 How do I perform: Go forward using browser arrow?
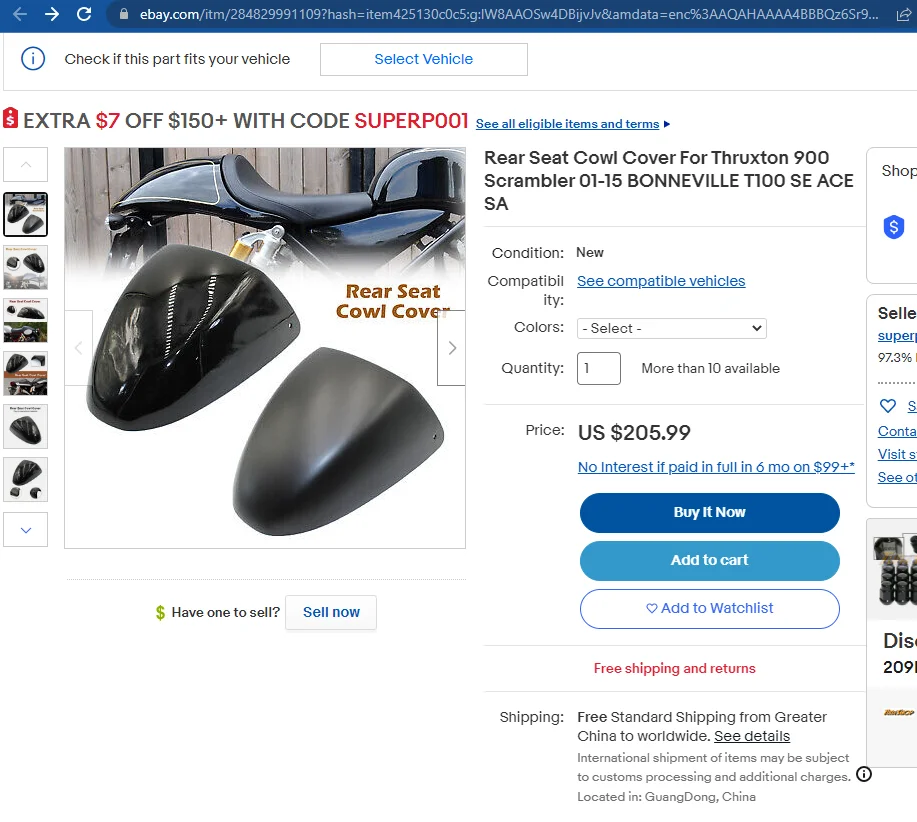click(52, 14)
